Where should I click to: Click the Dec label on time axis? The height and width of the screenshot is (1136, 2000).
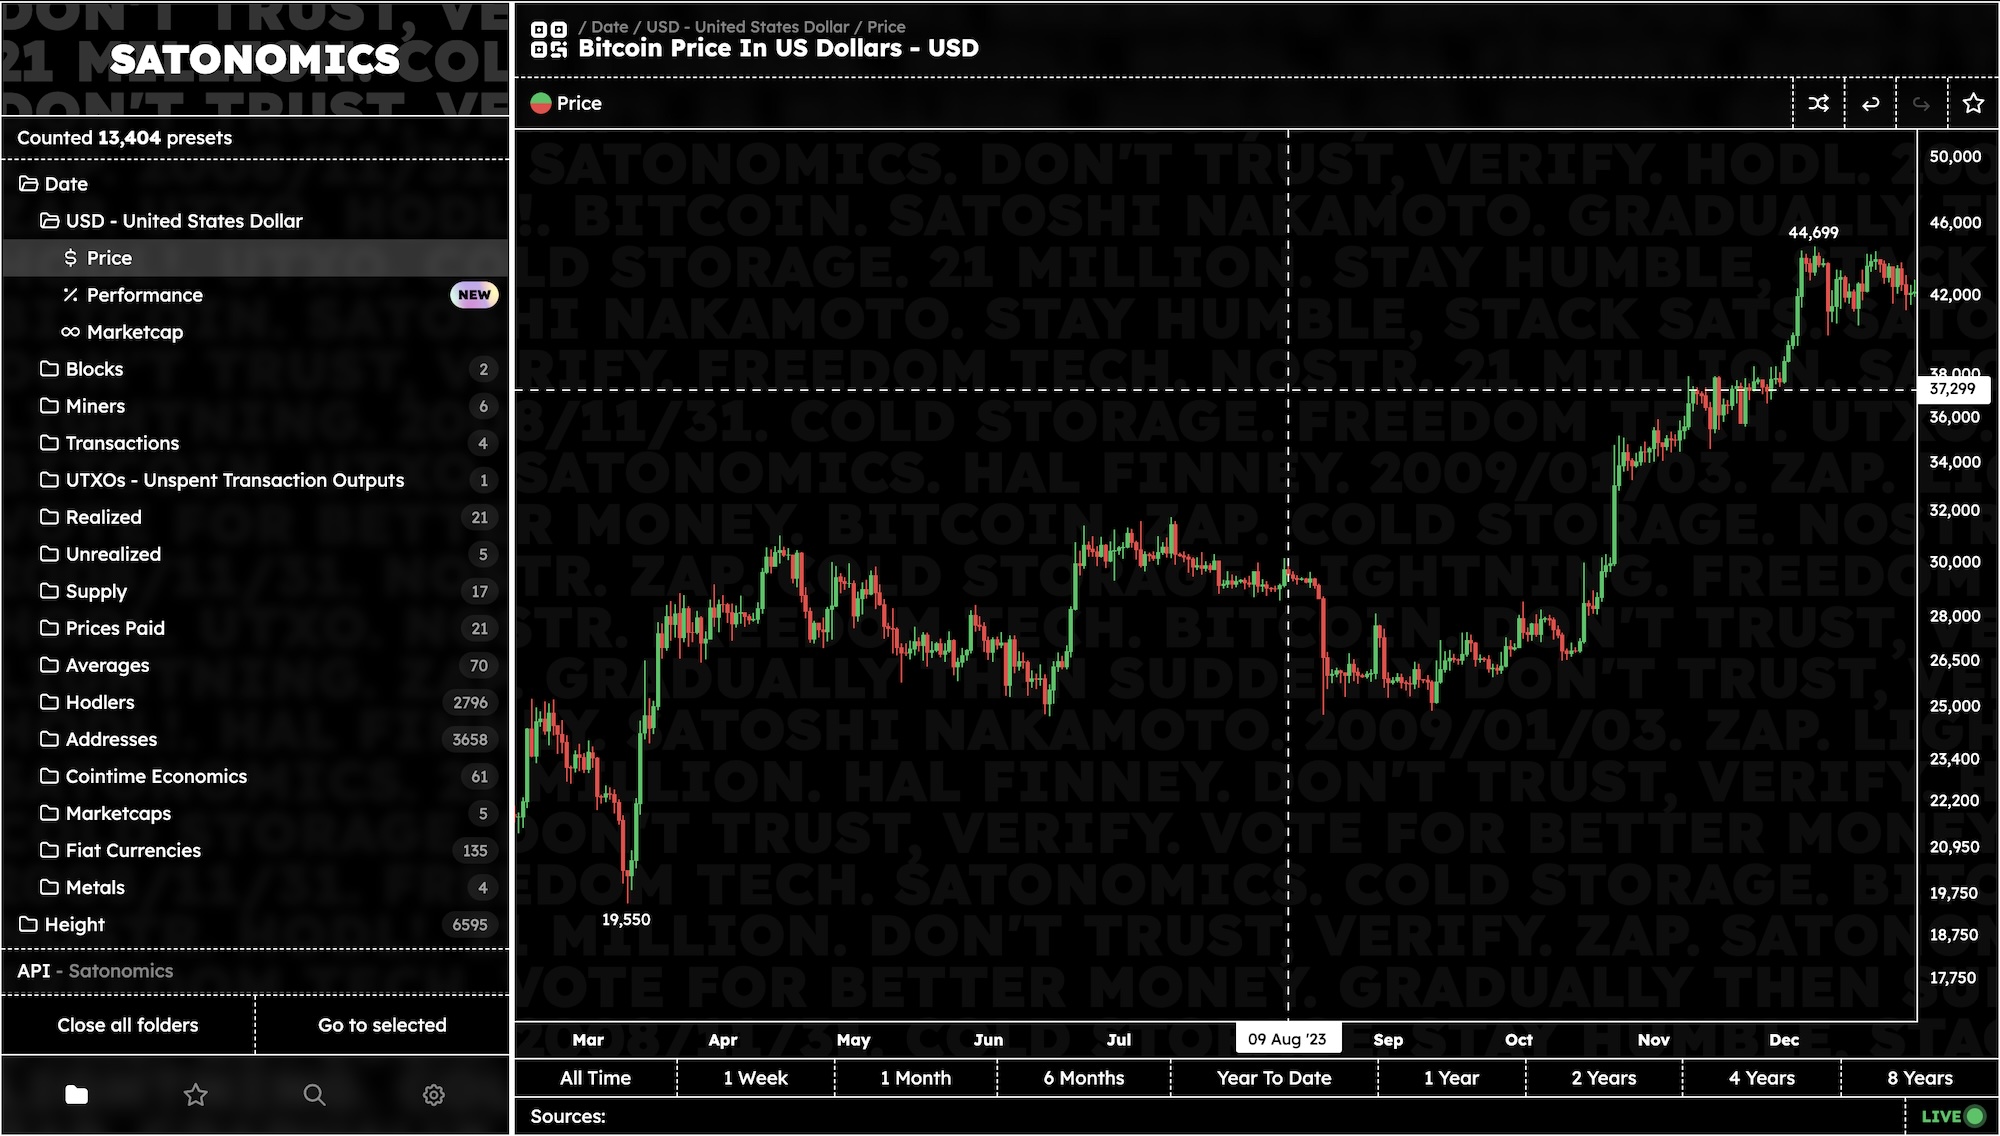1784,1040
